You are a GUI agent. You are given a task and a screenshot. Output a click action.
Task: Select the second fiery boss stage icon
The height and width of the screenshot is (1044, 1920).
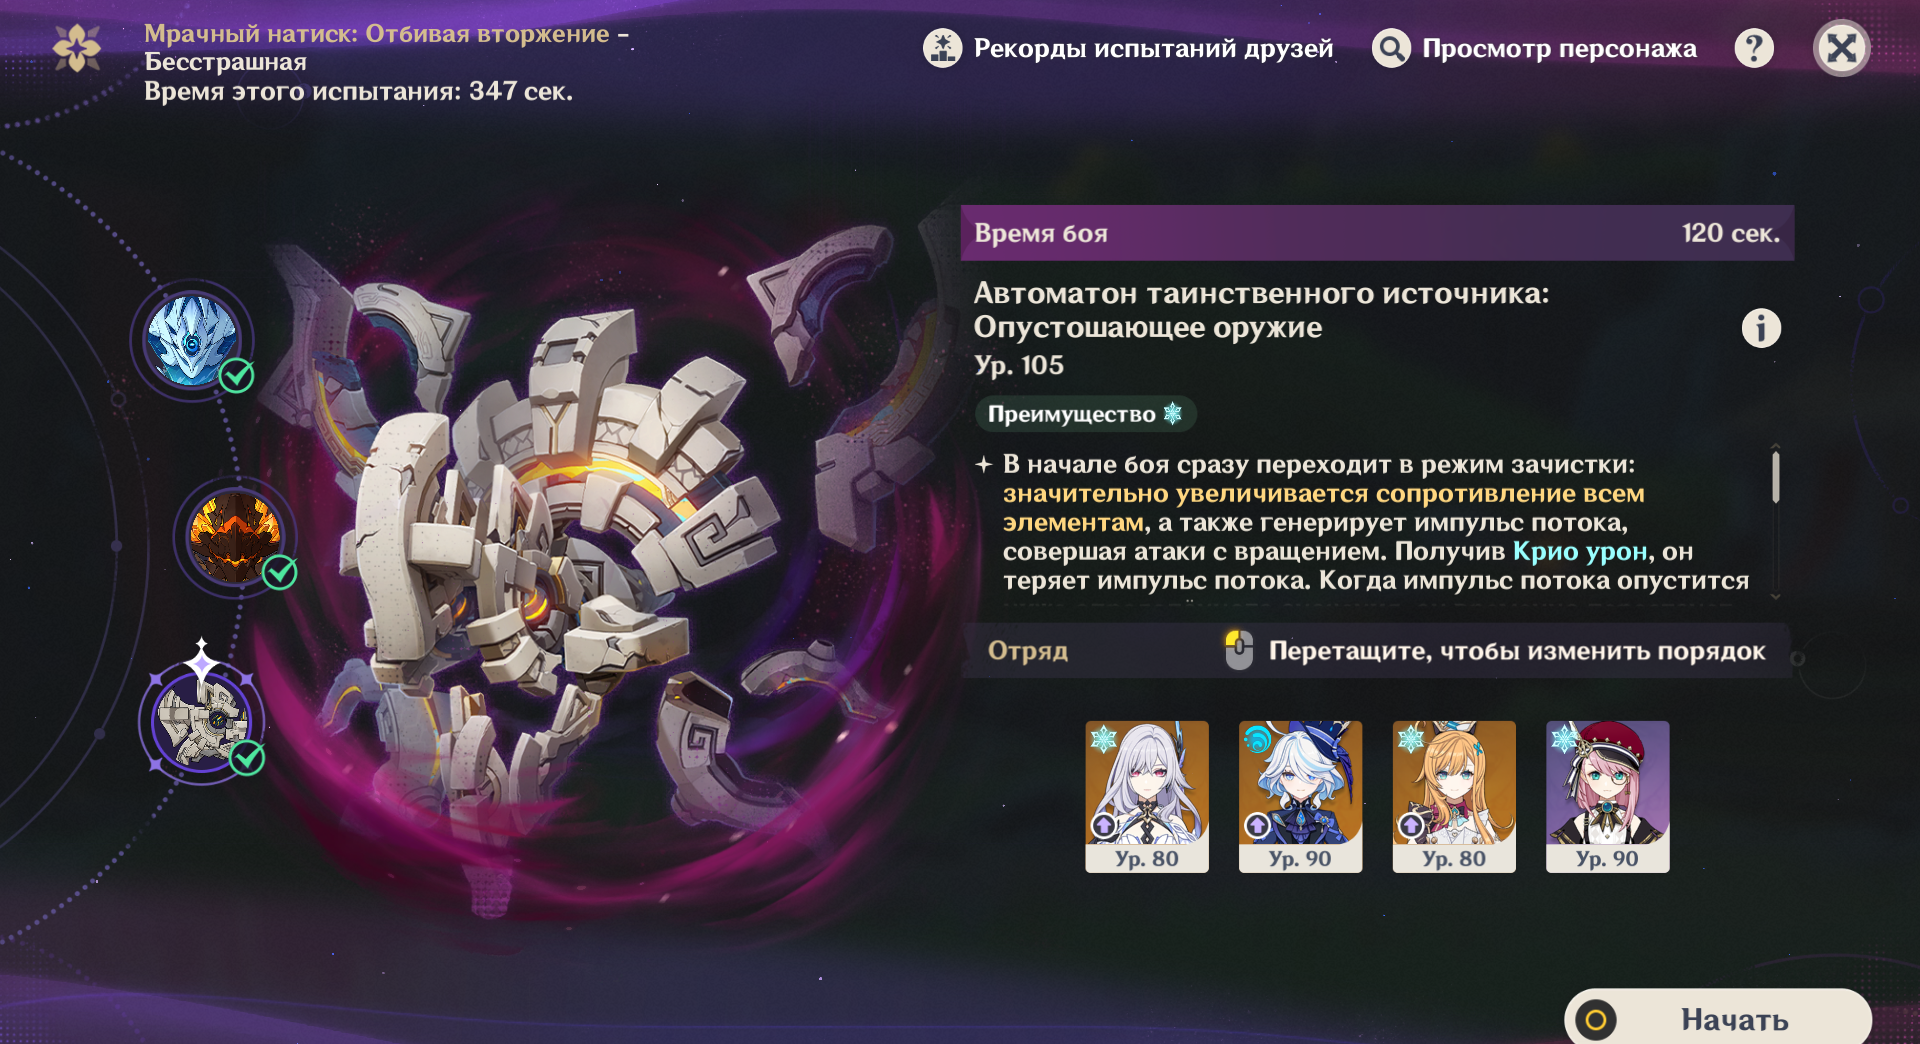coord(236,537)
